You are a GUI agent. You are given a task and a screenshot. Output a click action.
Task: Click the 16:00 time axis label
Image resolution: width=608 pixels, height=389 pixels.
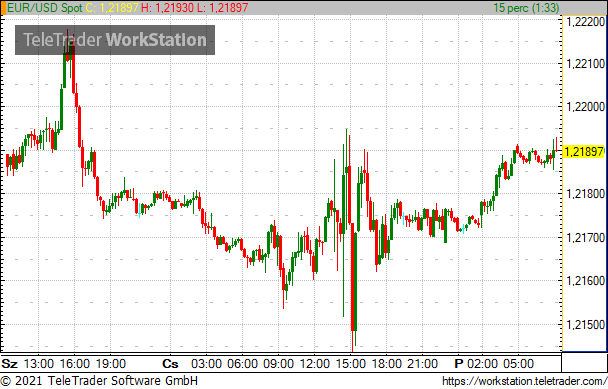click(x=74, y=364)
